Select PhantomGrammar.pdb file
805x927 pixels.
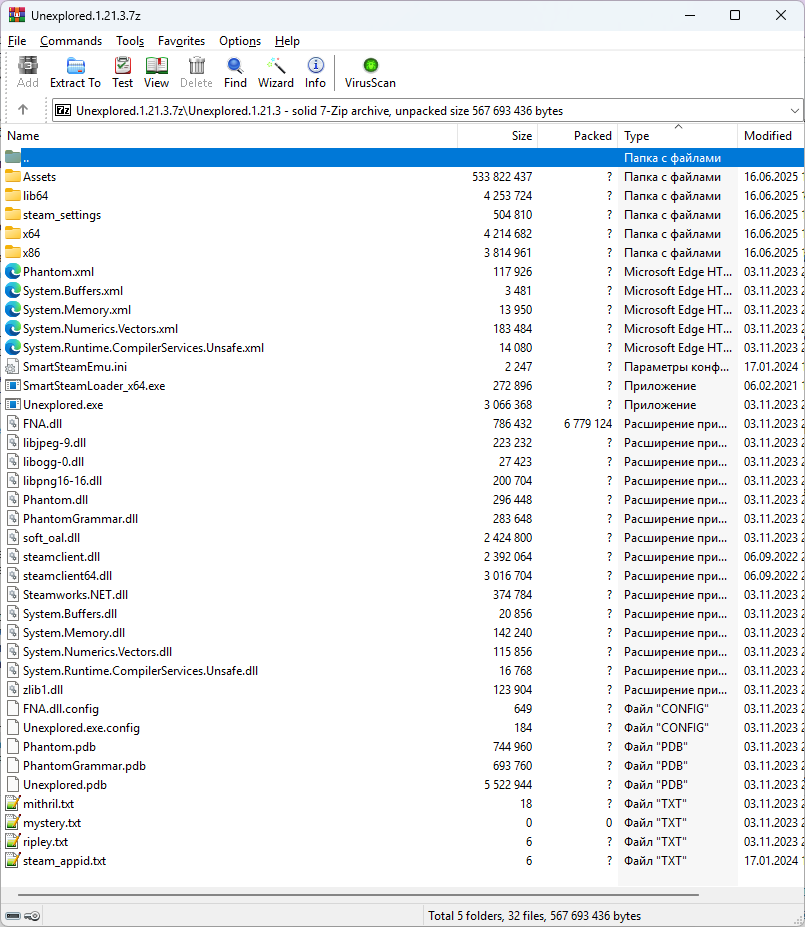[85, 766]
